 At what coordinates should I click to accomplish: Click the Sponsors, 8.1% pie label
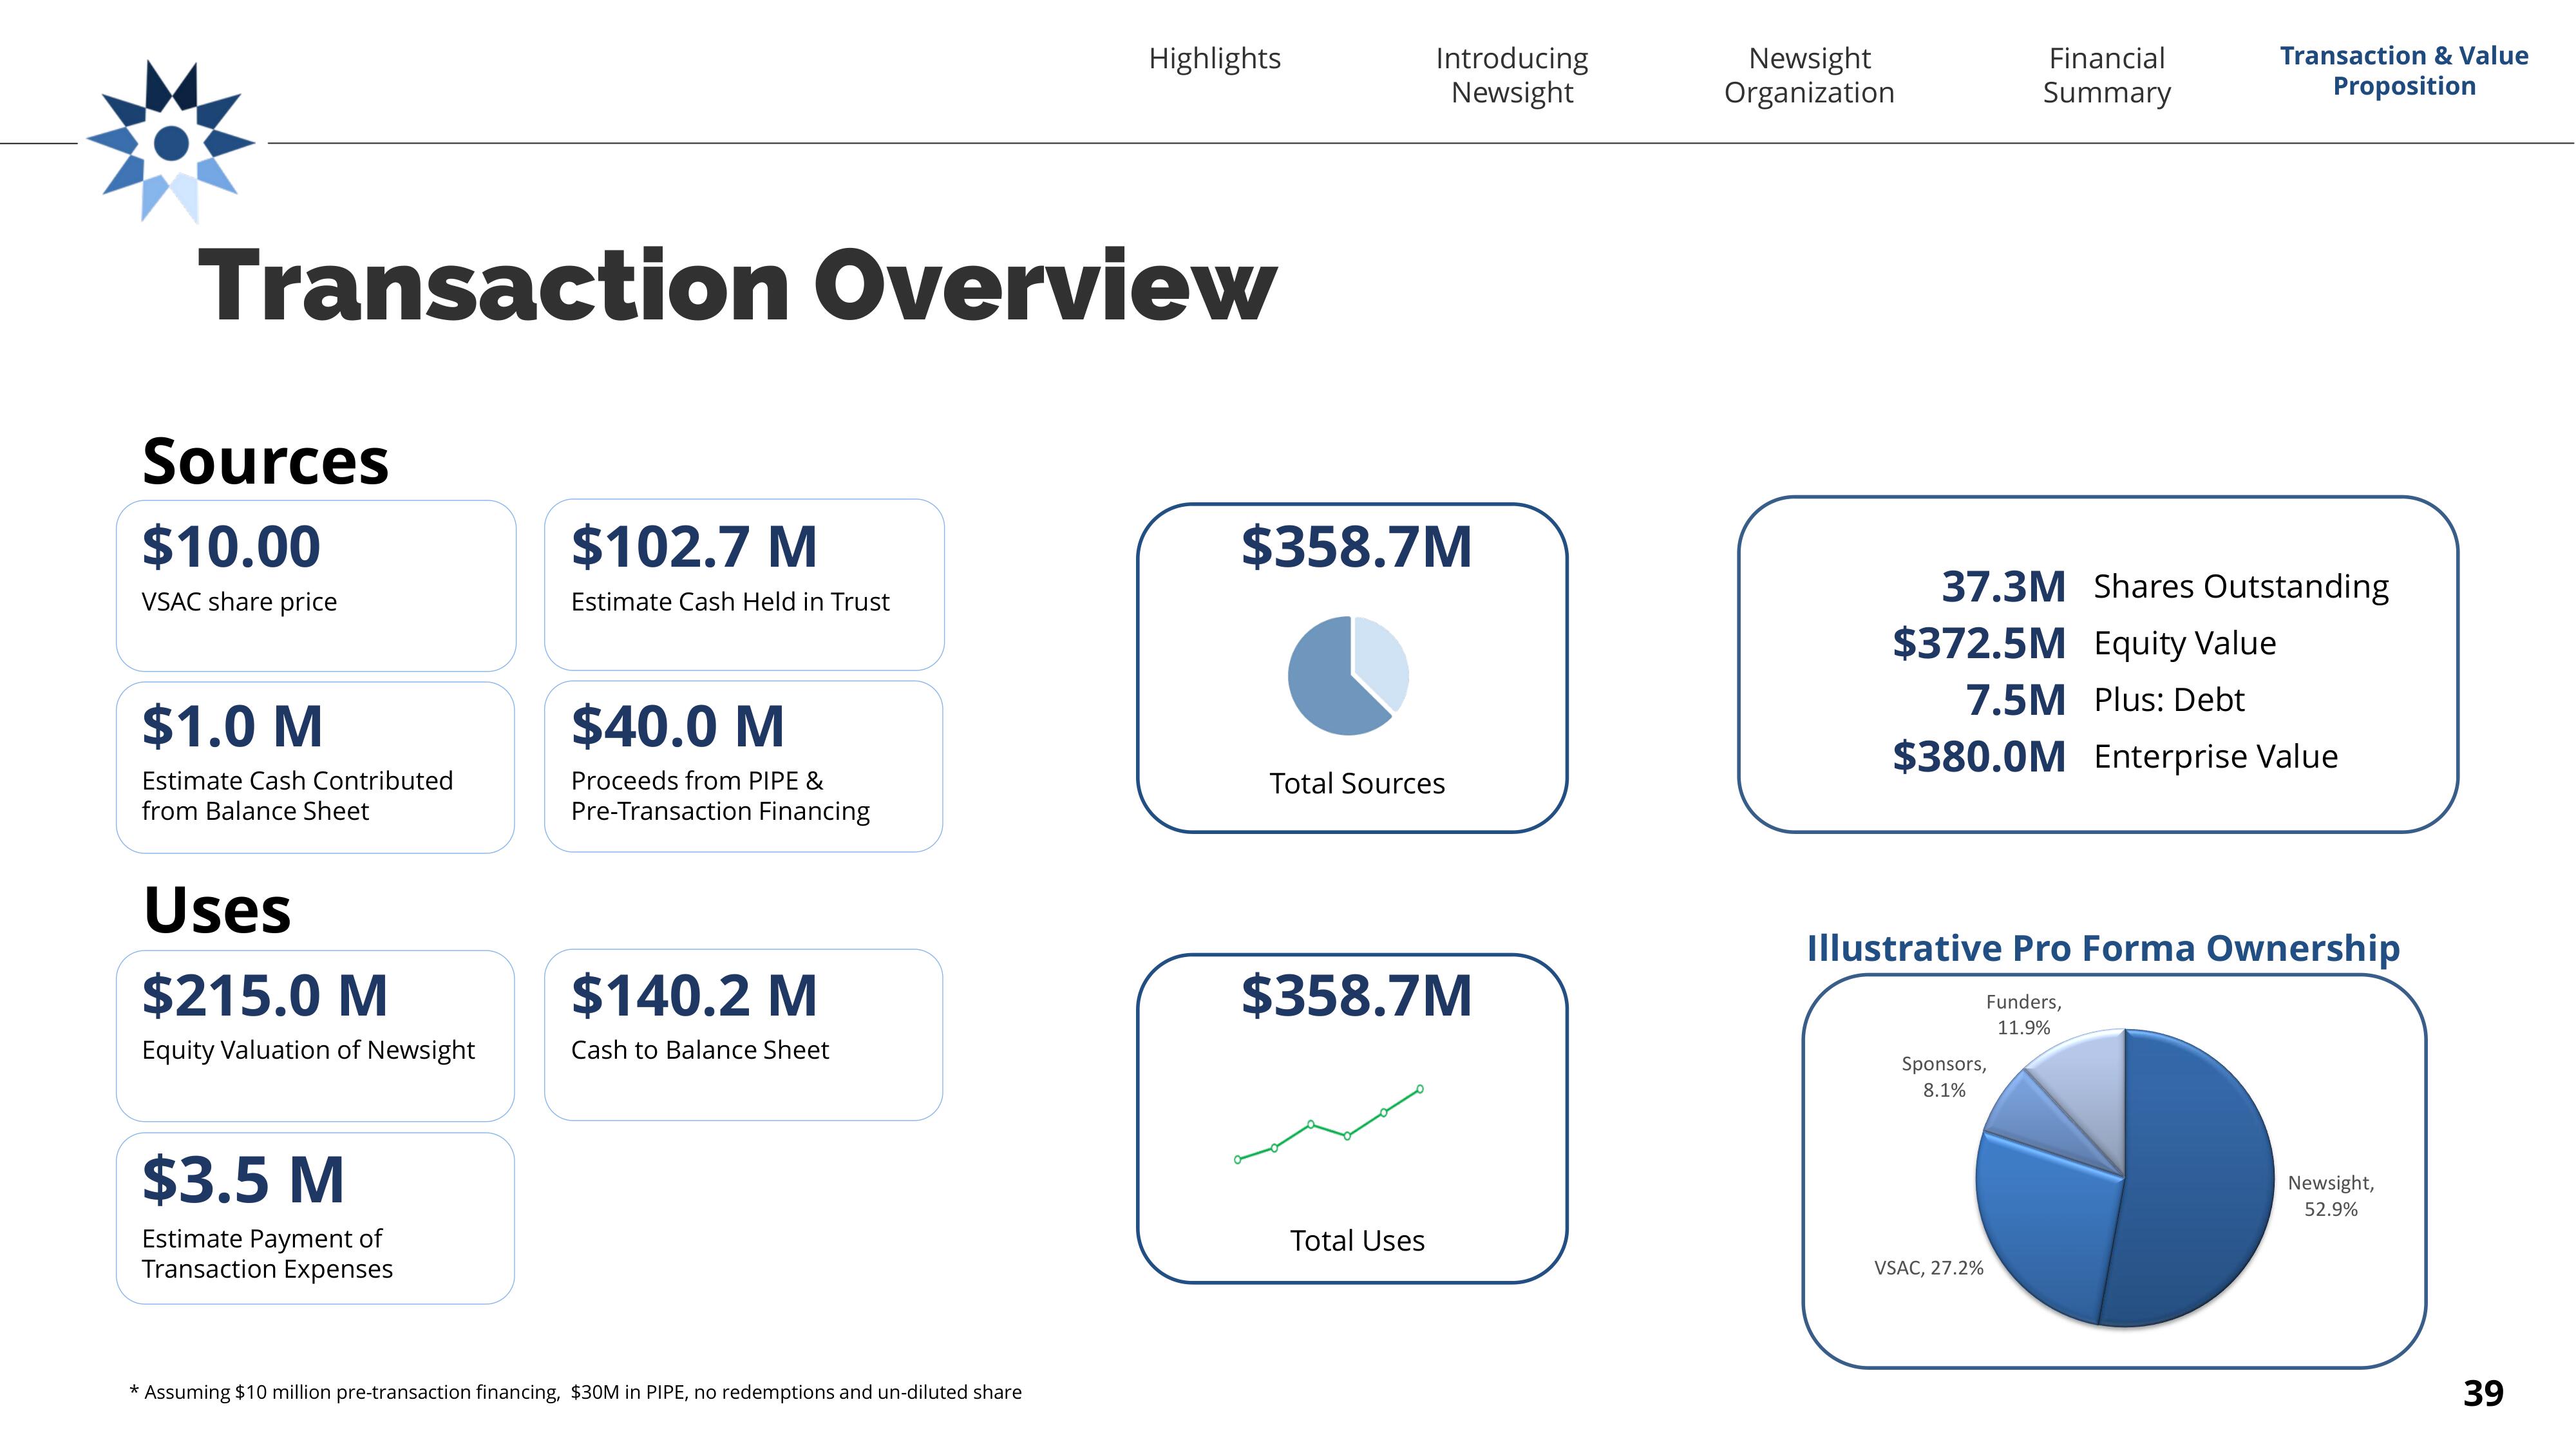click(1944, 1077)
